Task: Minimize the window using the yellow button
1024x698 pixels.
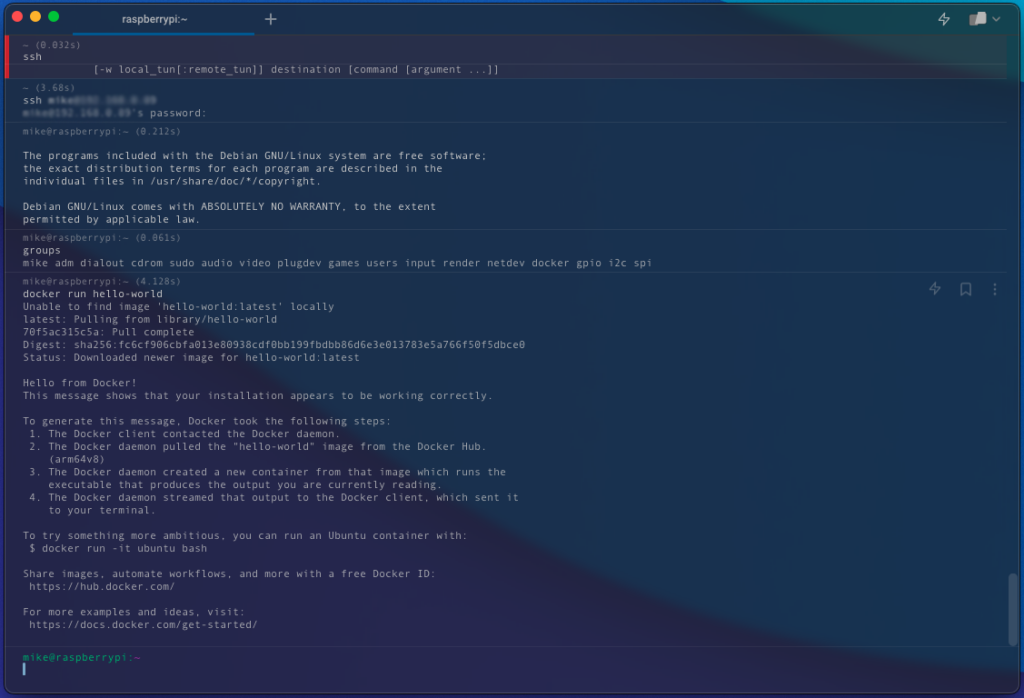Action: [35, 17]
